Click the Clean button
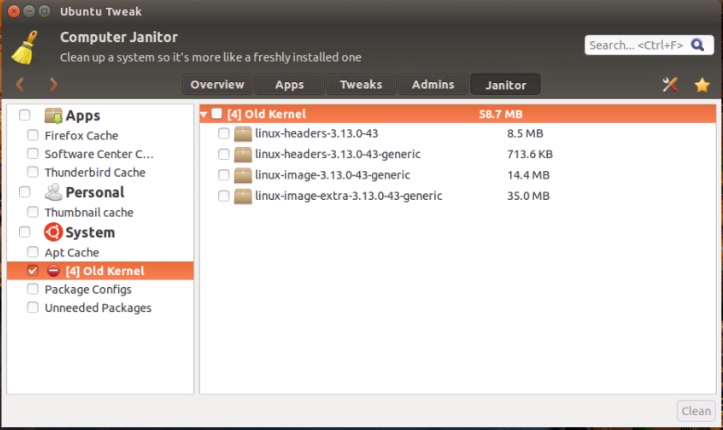 (696, 411)
